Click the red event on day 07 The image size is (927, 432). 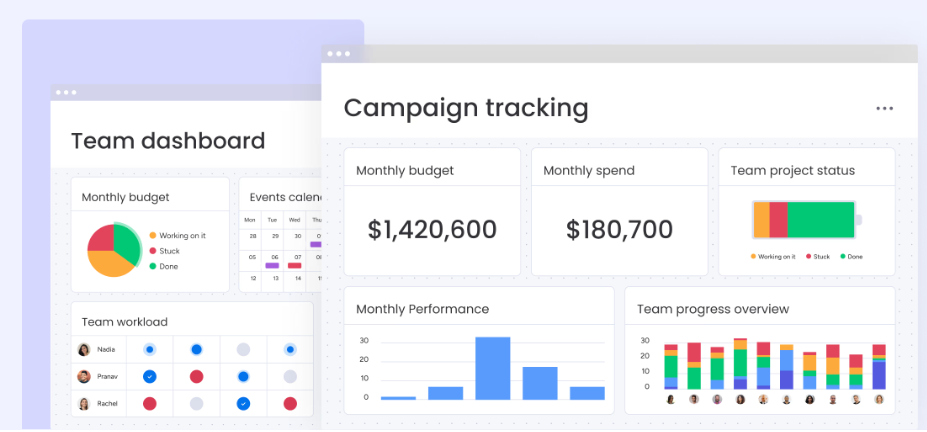295,266
